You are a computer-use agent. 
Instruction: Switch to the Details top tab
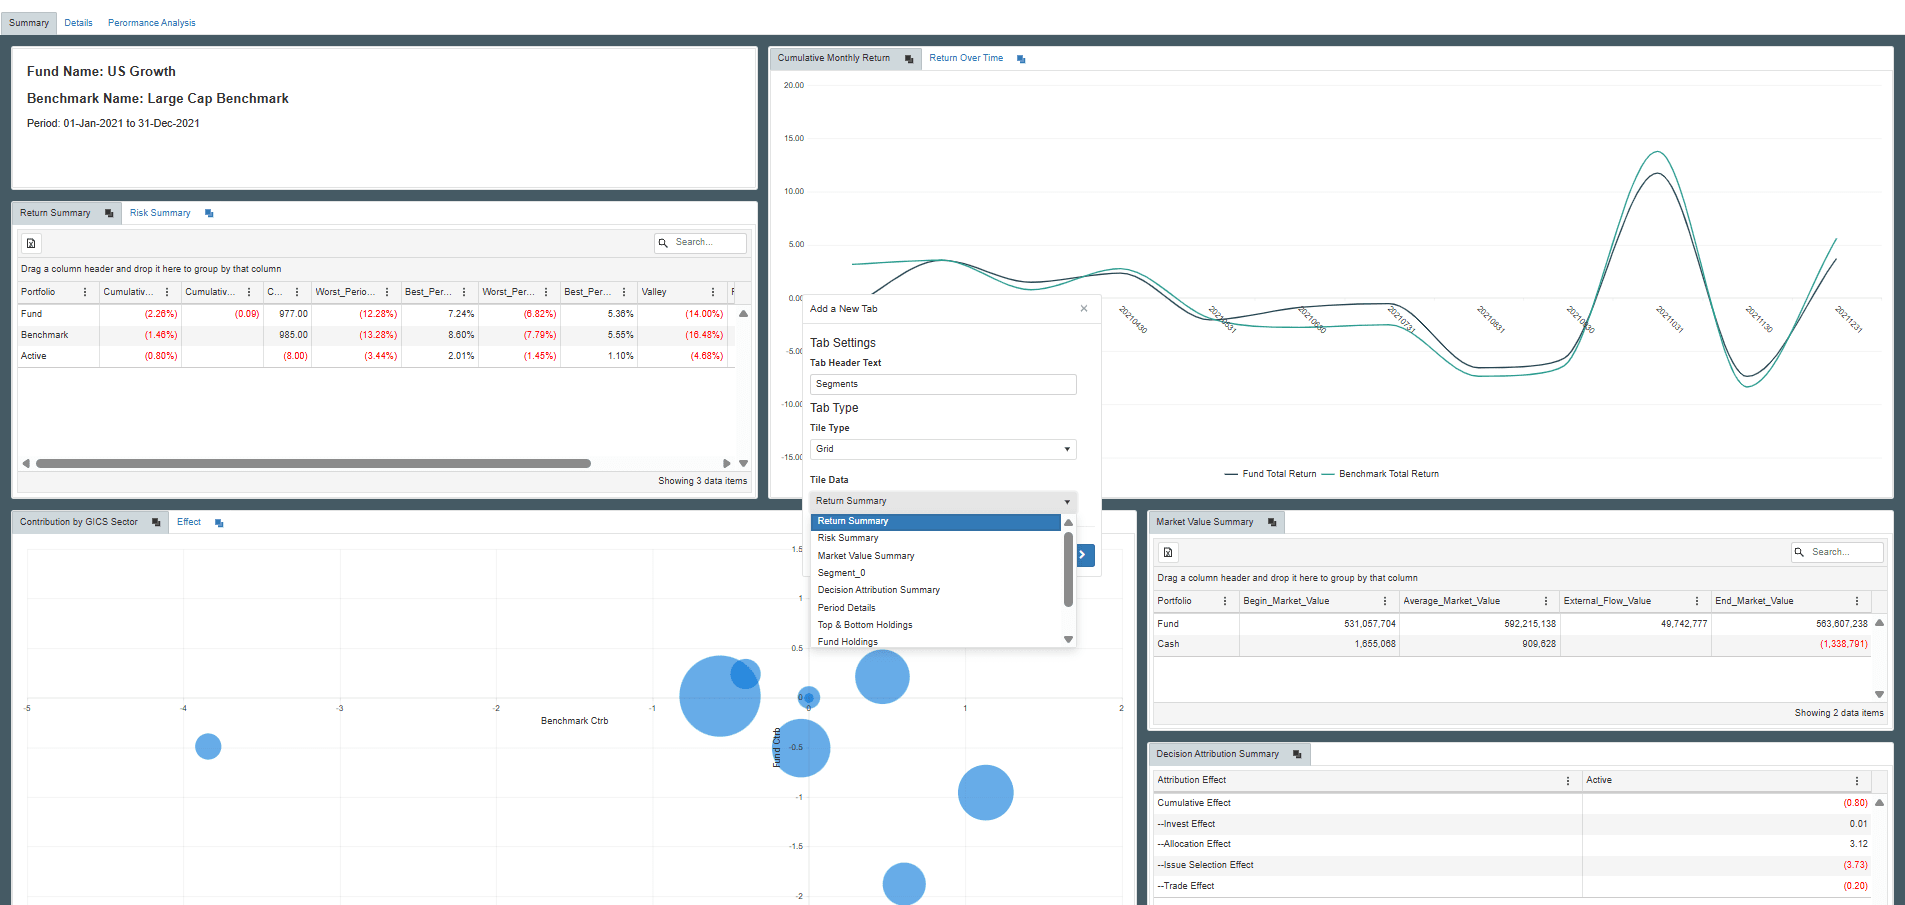(x=78, y=23)
